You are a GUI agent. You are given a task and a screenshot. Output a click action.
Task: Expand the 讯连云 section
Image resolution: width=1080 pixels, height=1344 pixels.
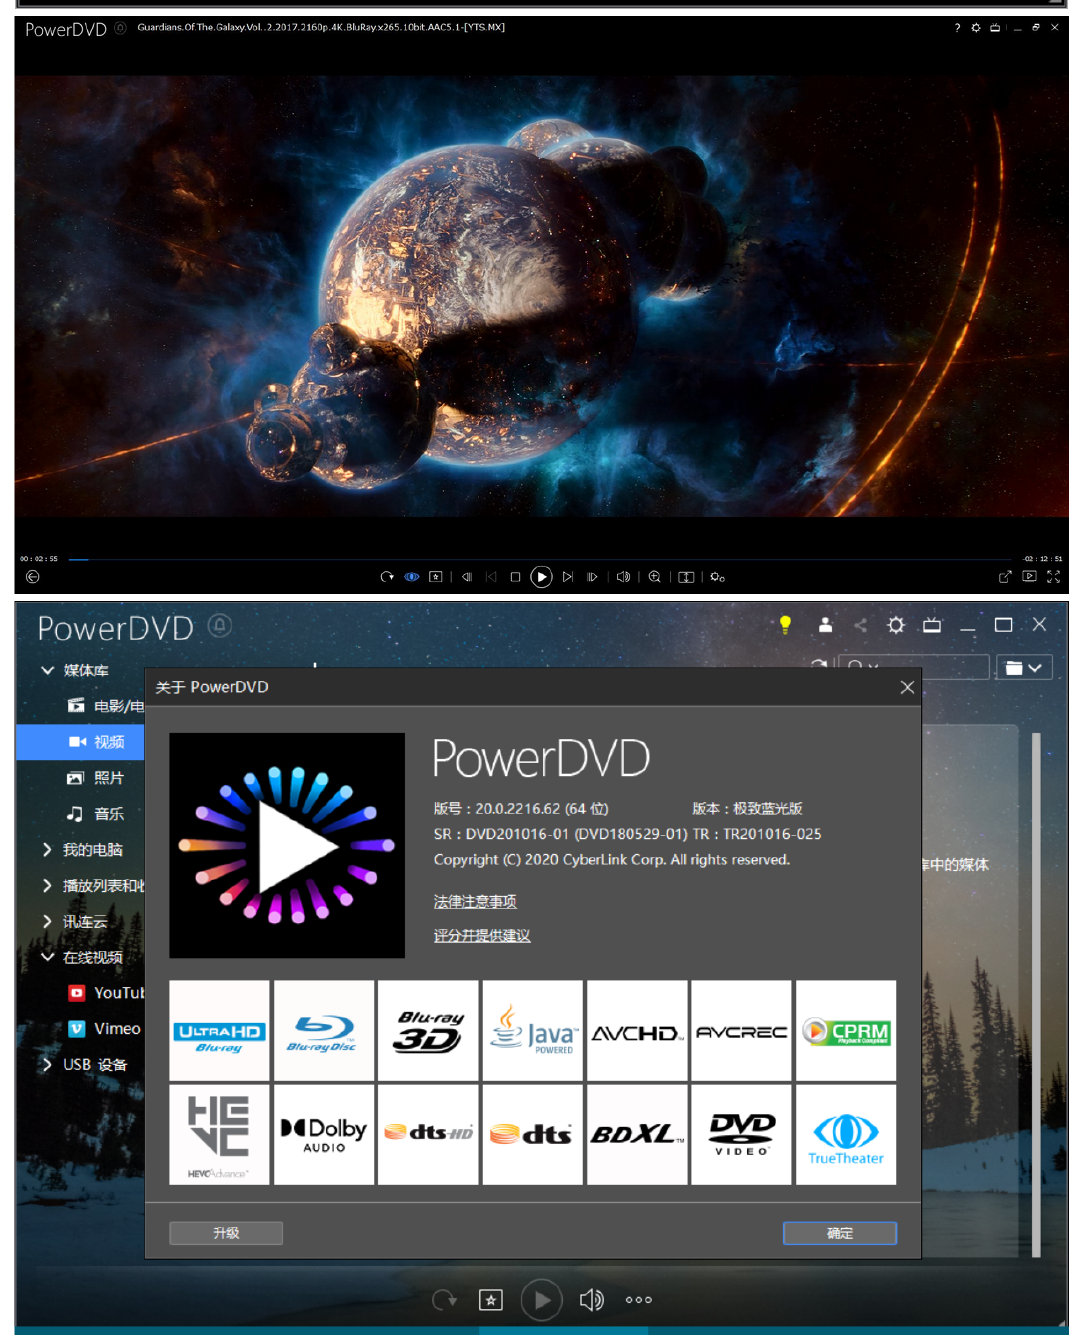[47, 922]
